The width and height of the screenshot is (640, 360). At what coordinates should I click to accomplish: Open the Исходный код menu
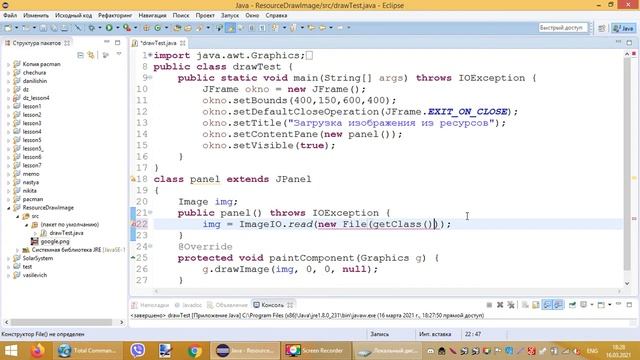pos(73,15)
